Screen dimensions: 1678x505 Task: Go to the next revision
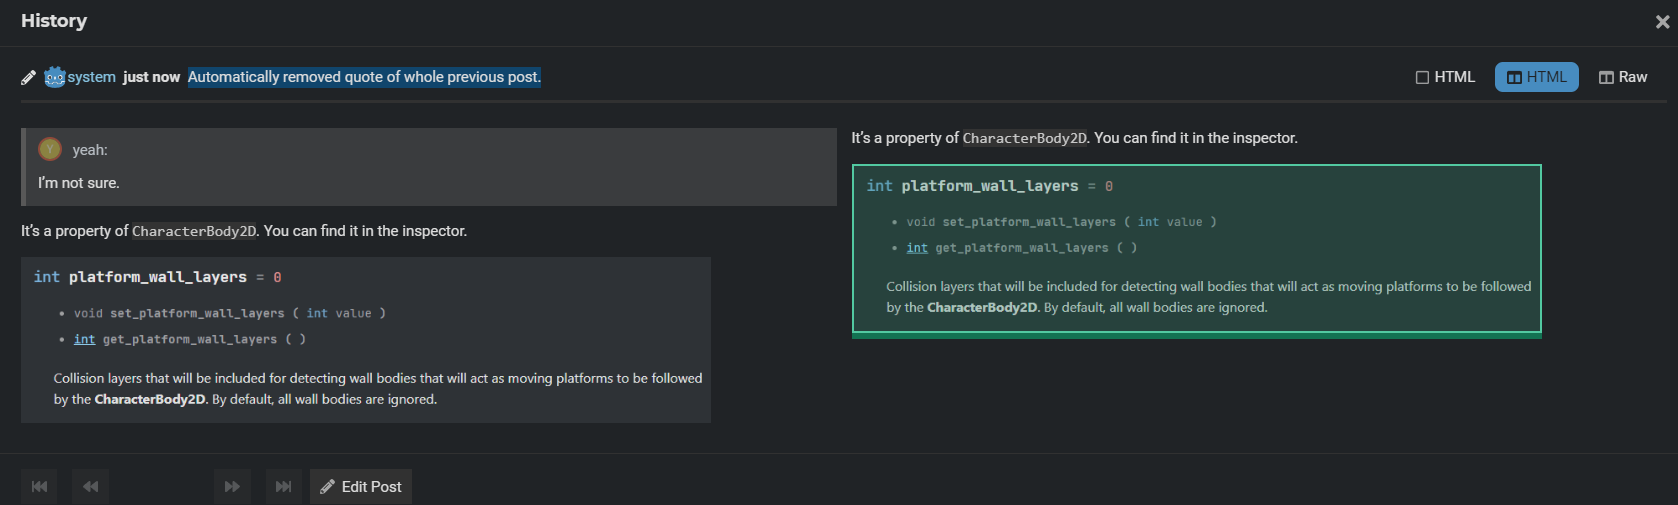click(x=232, y=487)
